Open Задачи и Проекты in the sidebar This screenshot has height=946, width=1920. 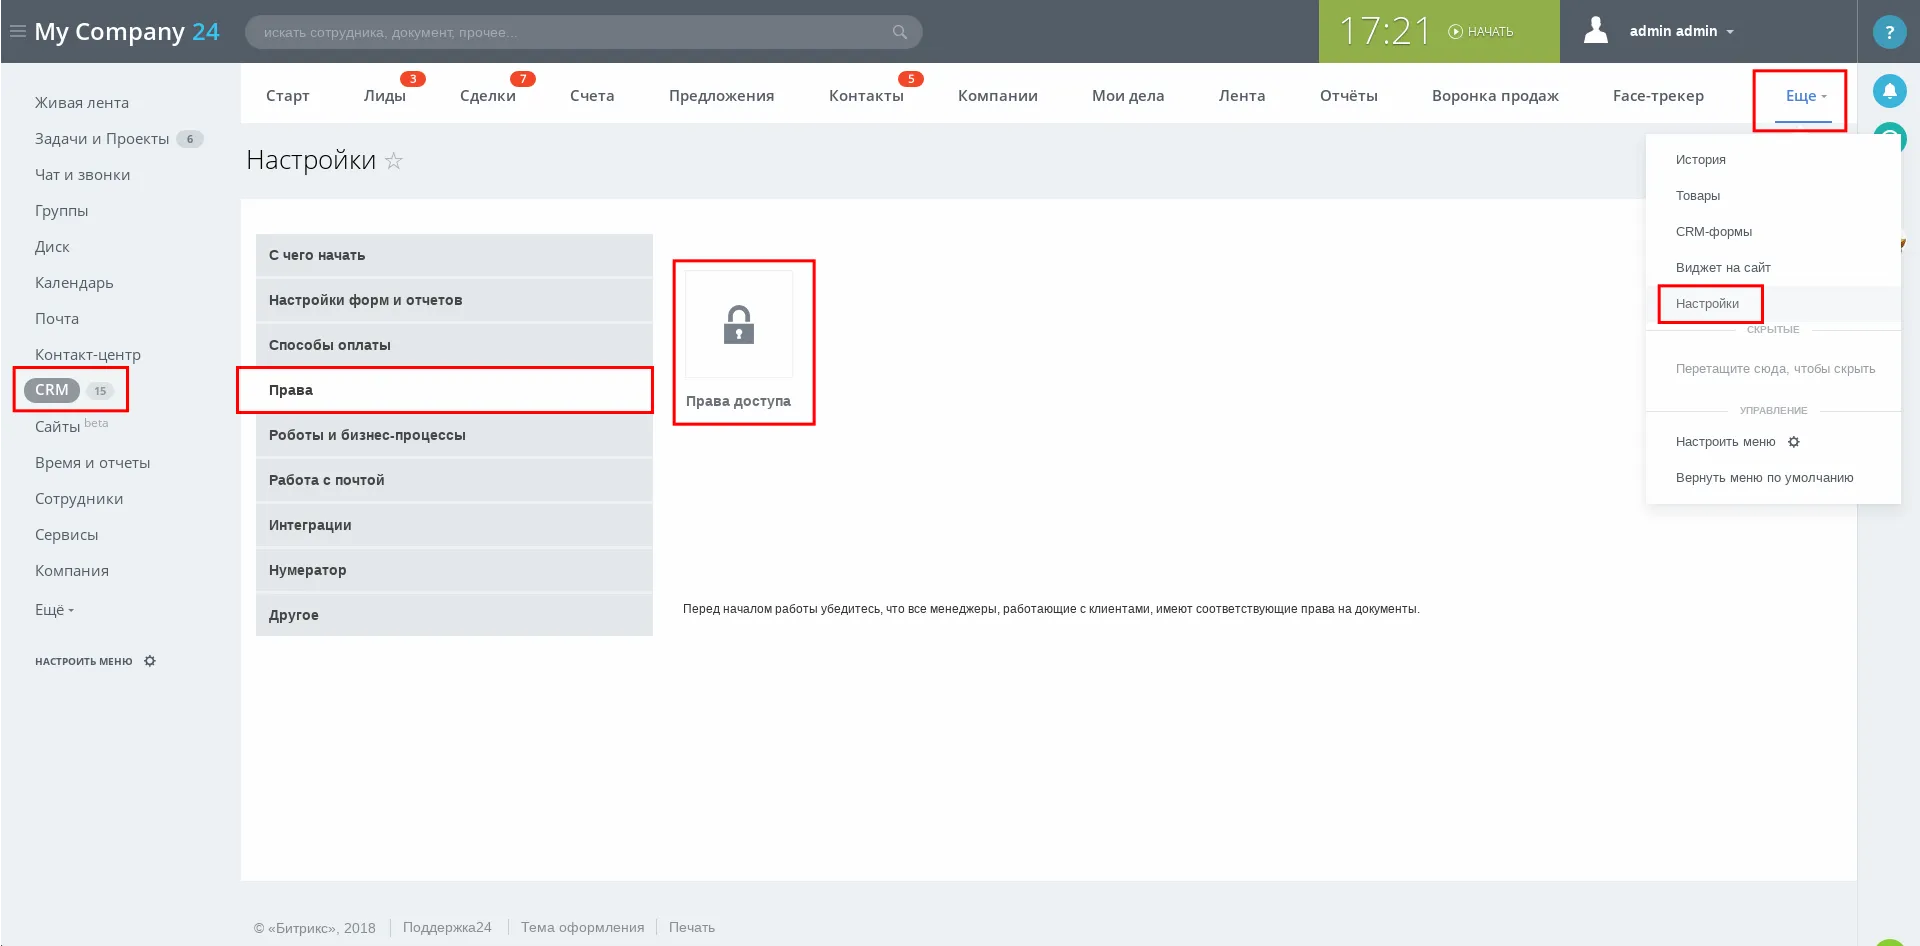(102, 139)
